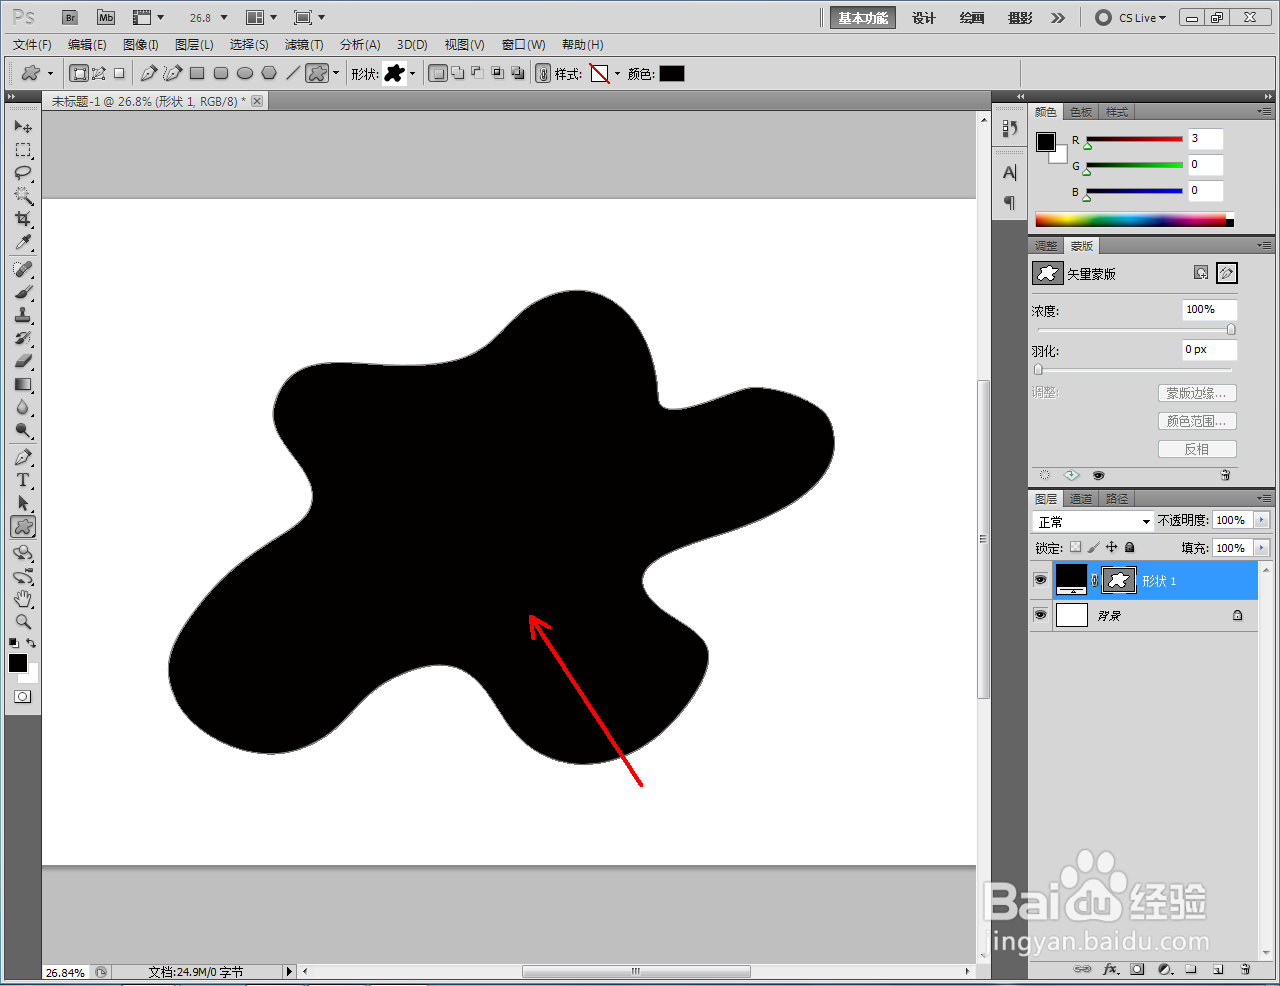This screenshot has height=986, width=1280.
Task: Click the layer style fx icon
Action: tap(1110, 969)
